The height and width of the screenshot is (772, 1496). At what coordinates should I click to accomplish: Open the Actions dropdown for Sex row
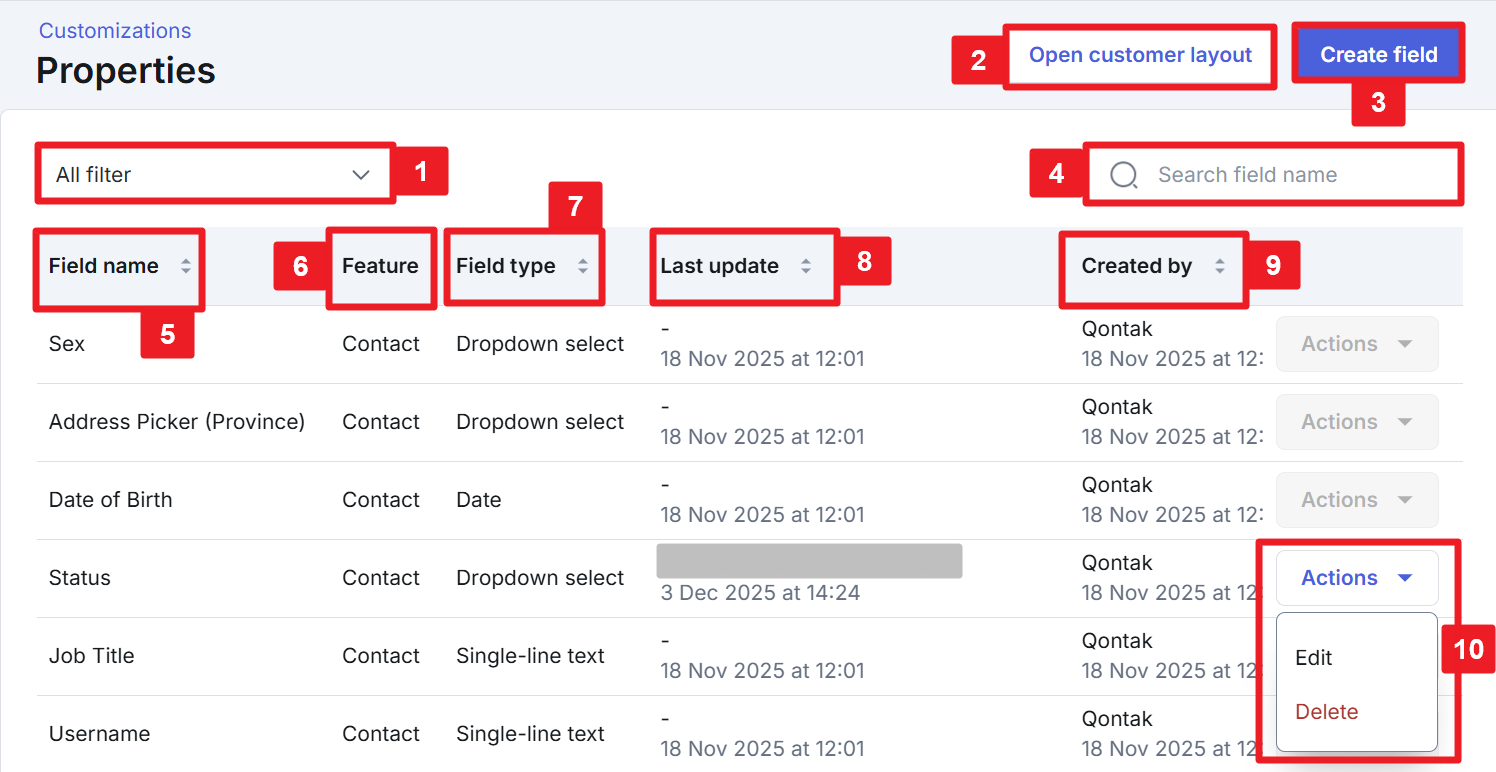pos(1356,344)
